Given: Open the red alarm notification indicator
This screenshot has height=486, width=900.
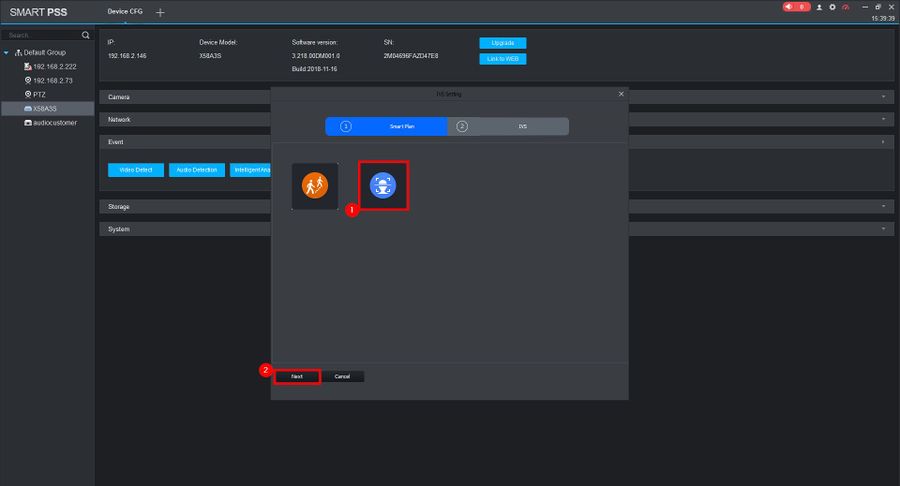Looking at the screenshot, I should click(796, 7).
